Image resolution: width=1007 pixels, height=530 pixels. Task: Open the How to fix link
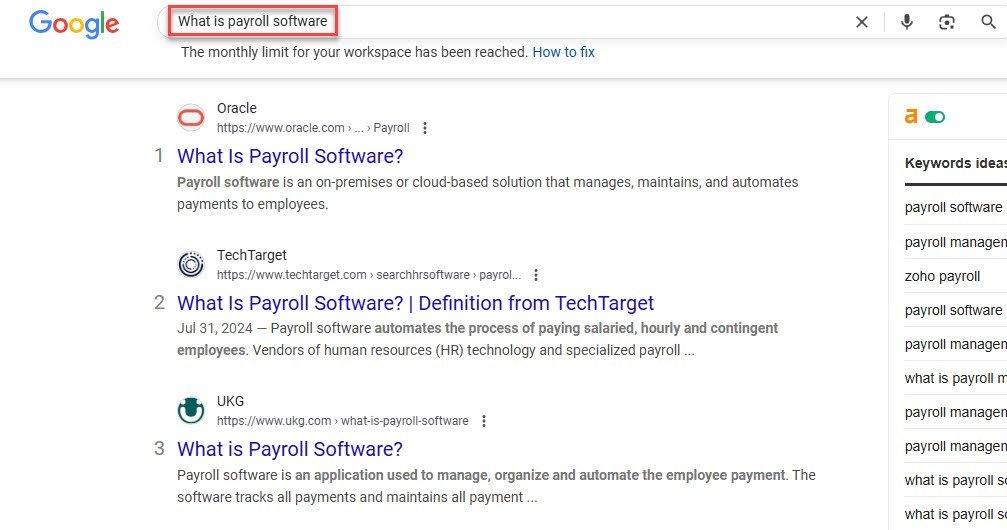pos(563,52)
